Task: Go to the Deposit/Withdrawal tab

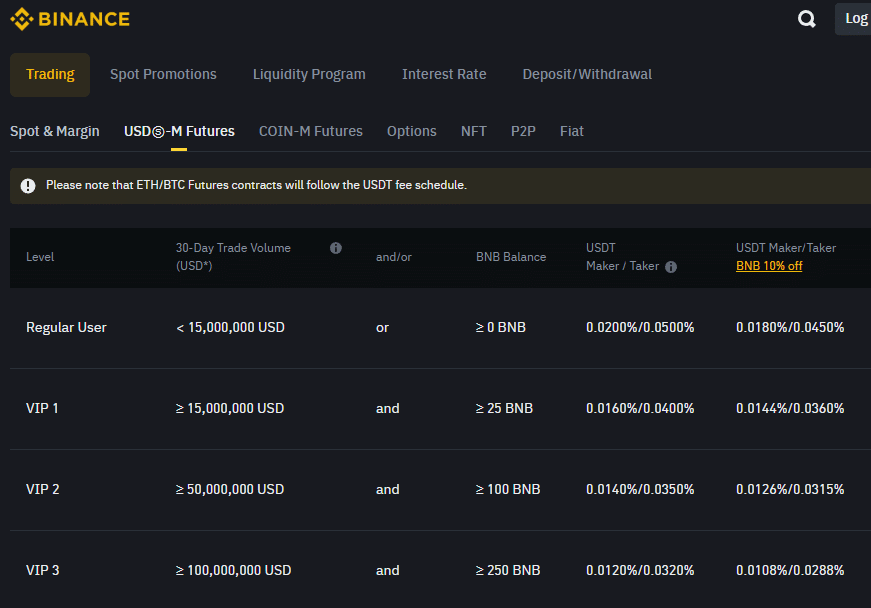Action: tap(587, 74)
